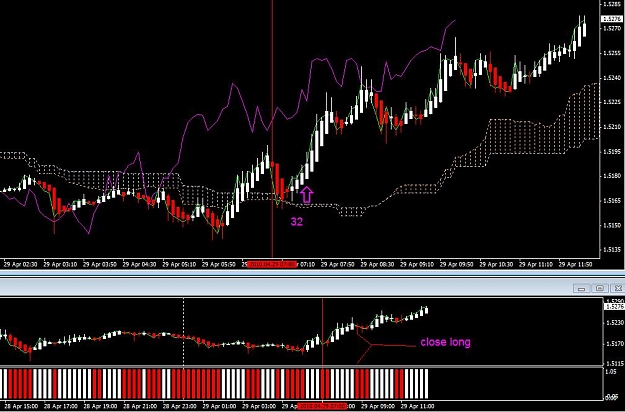Click the red 2010.04.29 07:00 label on upper time axis
Viewport: 625px width, 412px height.
click(272, 264)
